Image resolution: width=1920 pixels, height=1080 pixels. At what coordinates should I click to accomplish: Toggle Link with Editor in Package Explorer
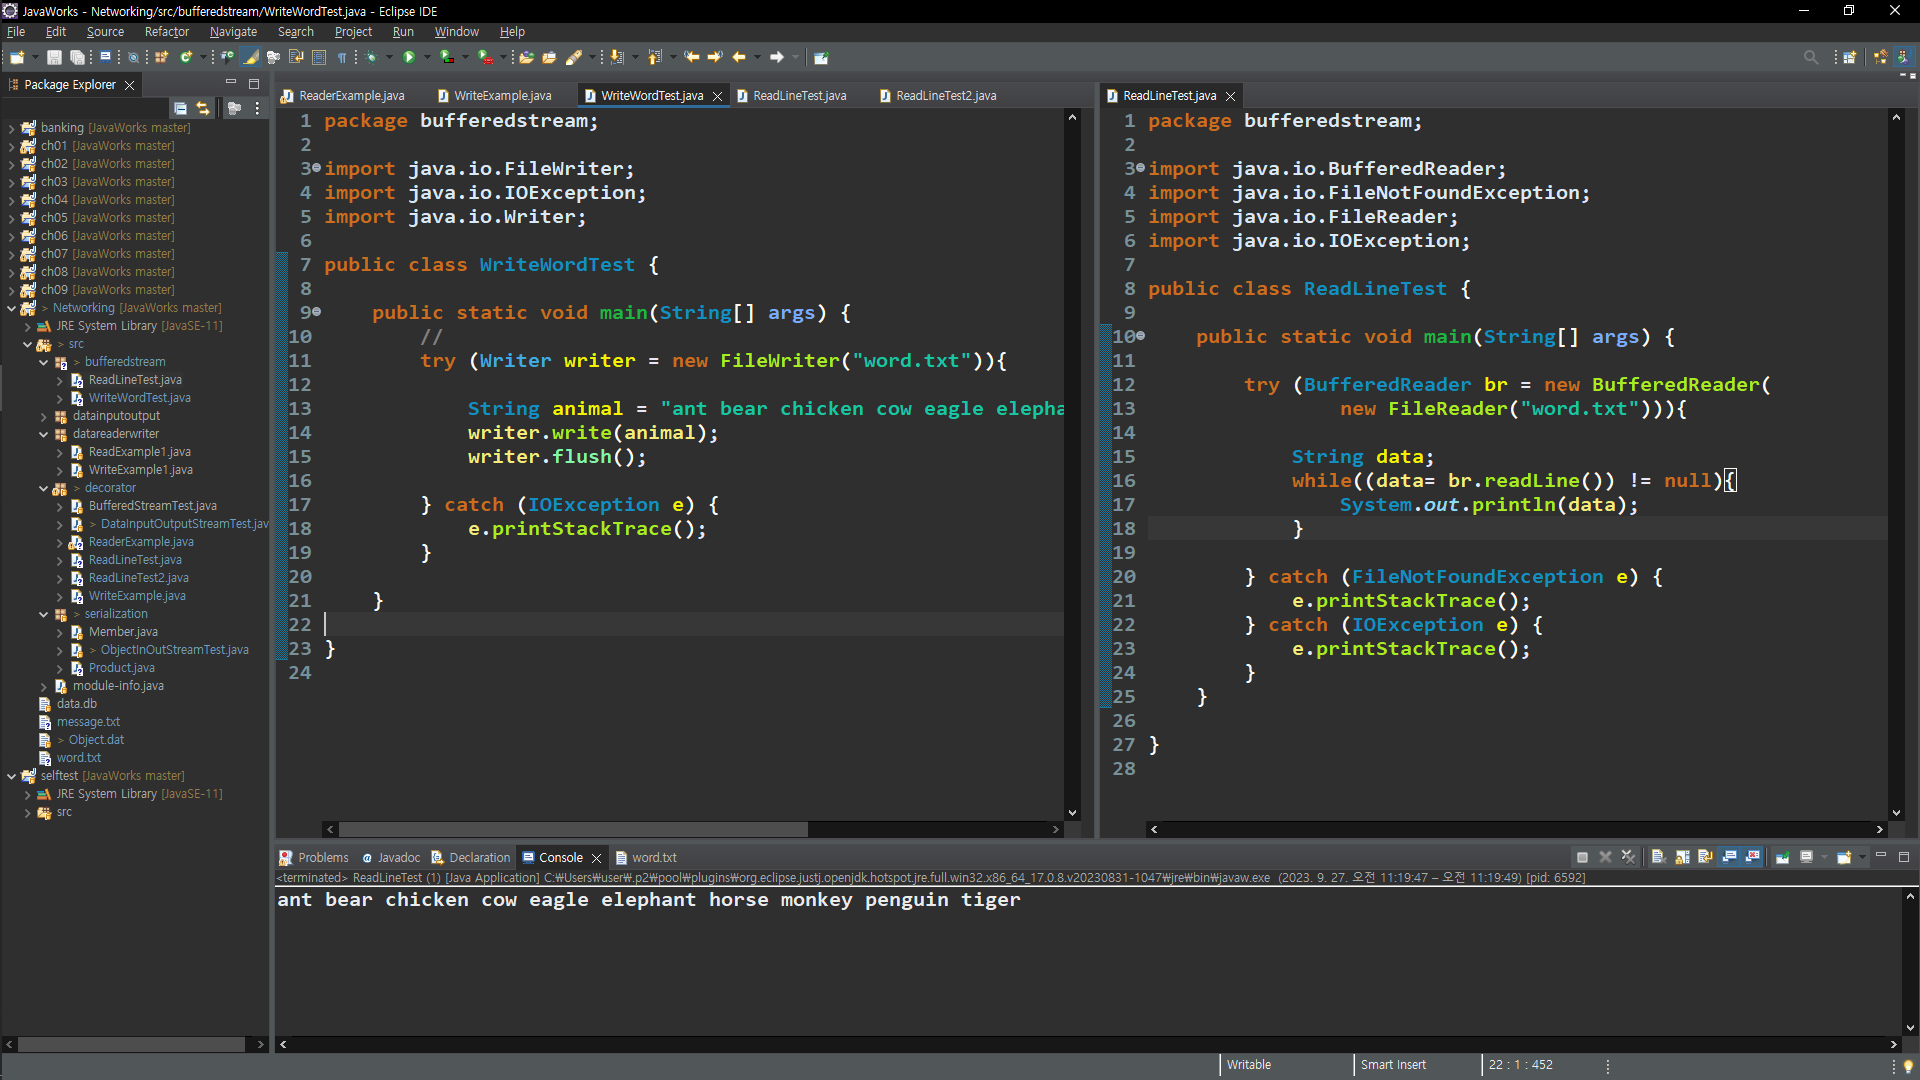tap(203, 108)
